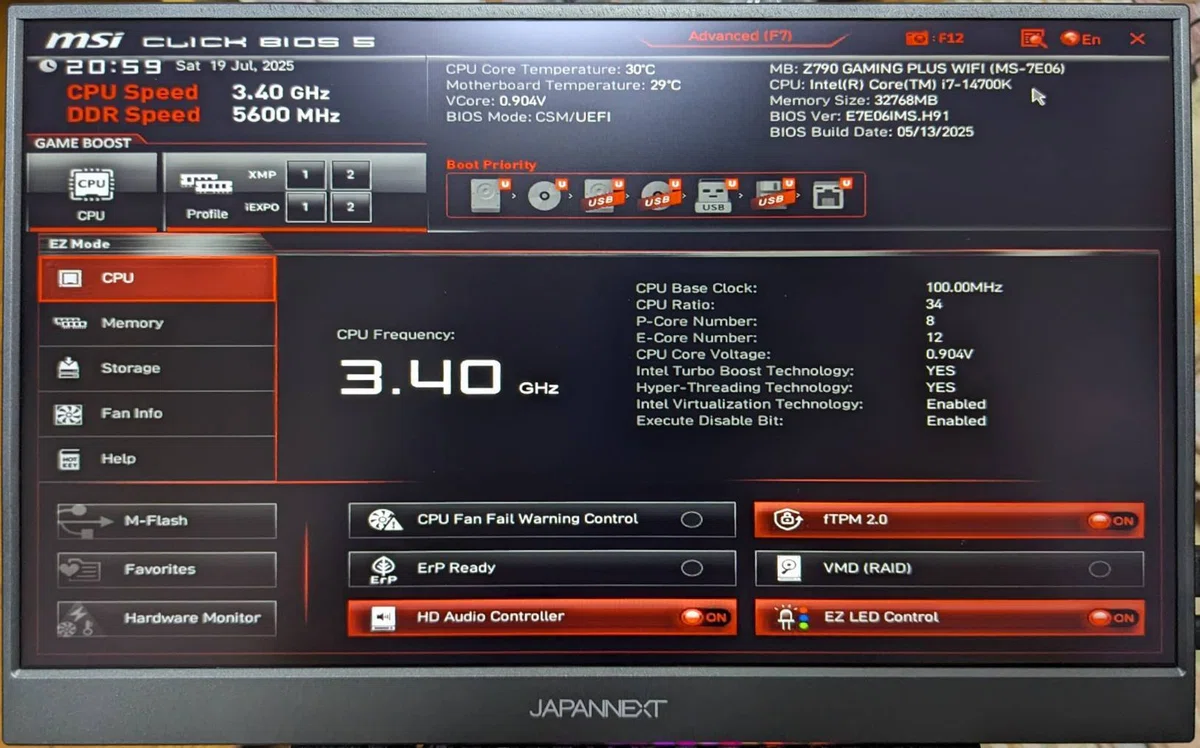Click the E-Core Number value 12
The height and width of the screenshot is (748, 1200).
pos(934,337)
